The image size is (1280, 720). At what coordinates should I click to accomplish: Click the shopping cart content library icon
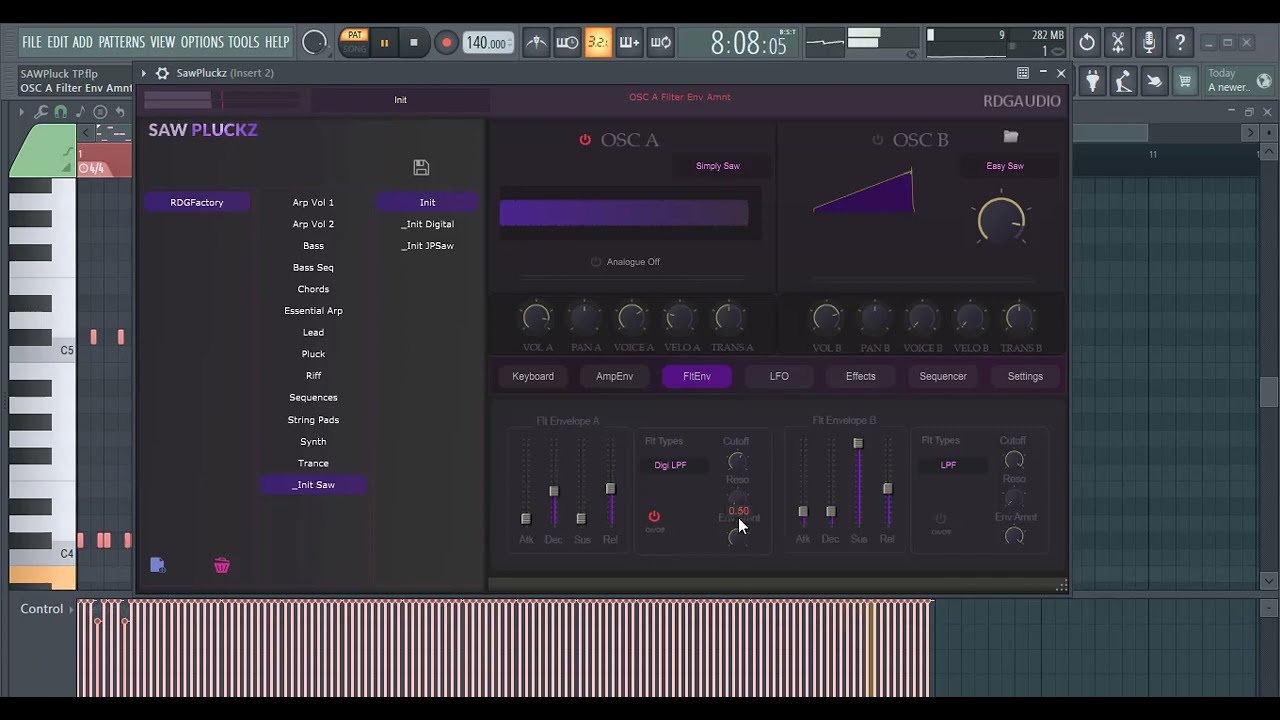tap(1185, 81)
